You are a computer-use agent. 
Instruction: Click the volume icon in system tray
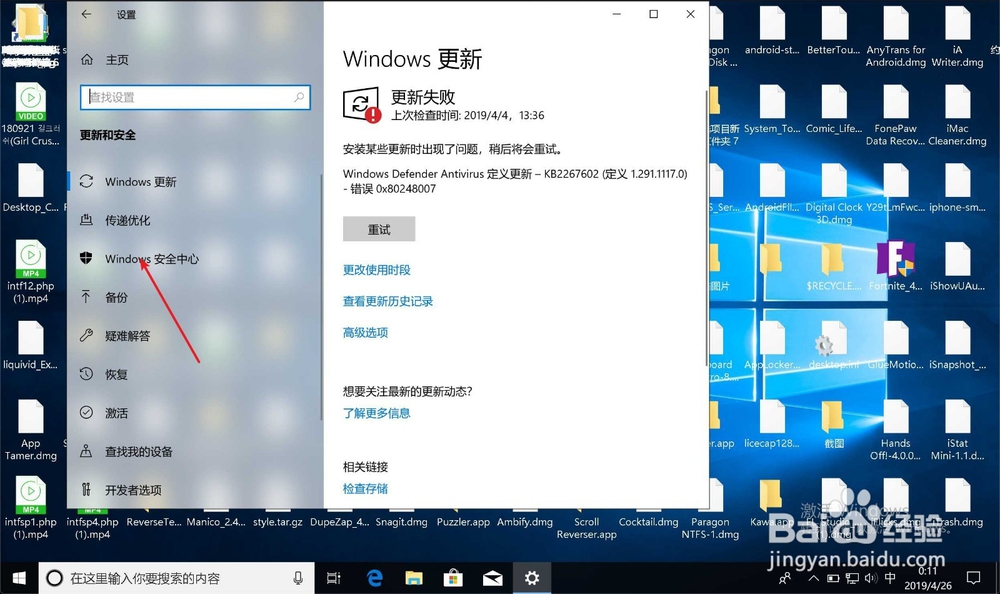pyautogui.click(x=871, y=579)
